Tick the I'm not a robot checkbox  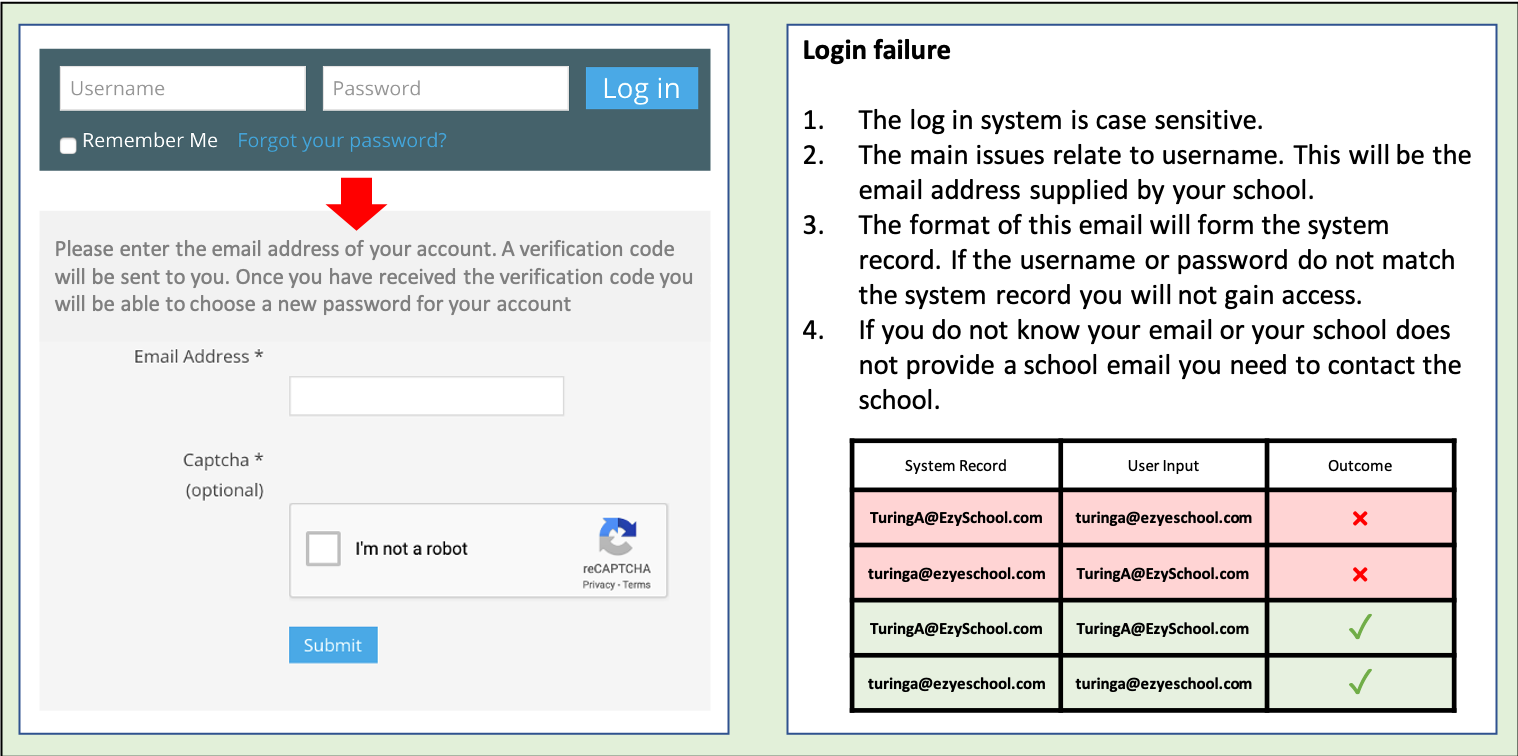pos(323,549)
